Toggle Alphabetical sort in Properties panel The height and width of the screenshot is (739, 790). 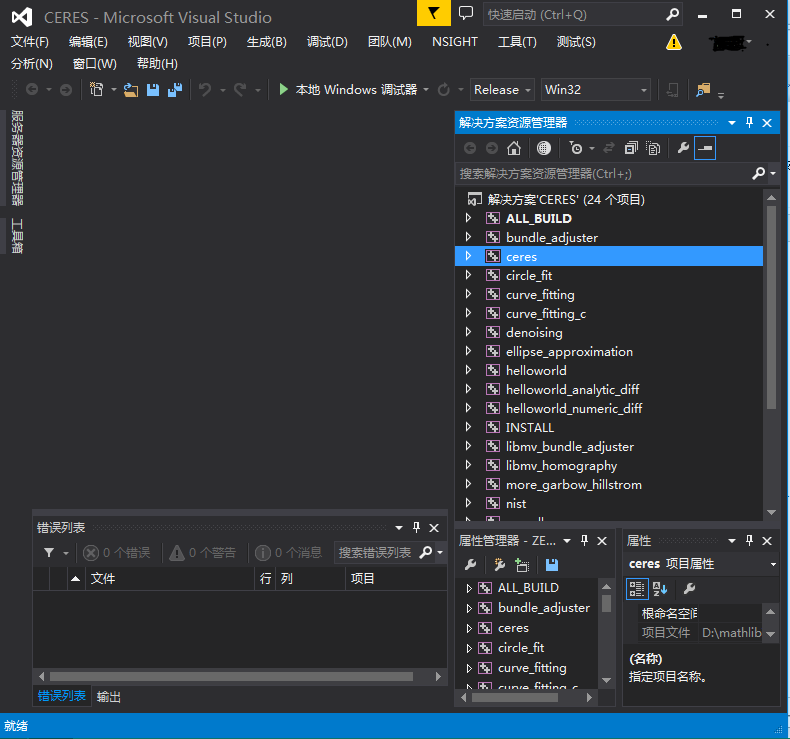[660, 588]
